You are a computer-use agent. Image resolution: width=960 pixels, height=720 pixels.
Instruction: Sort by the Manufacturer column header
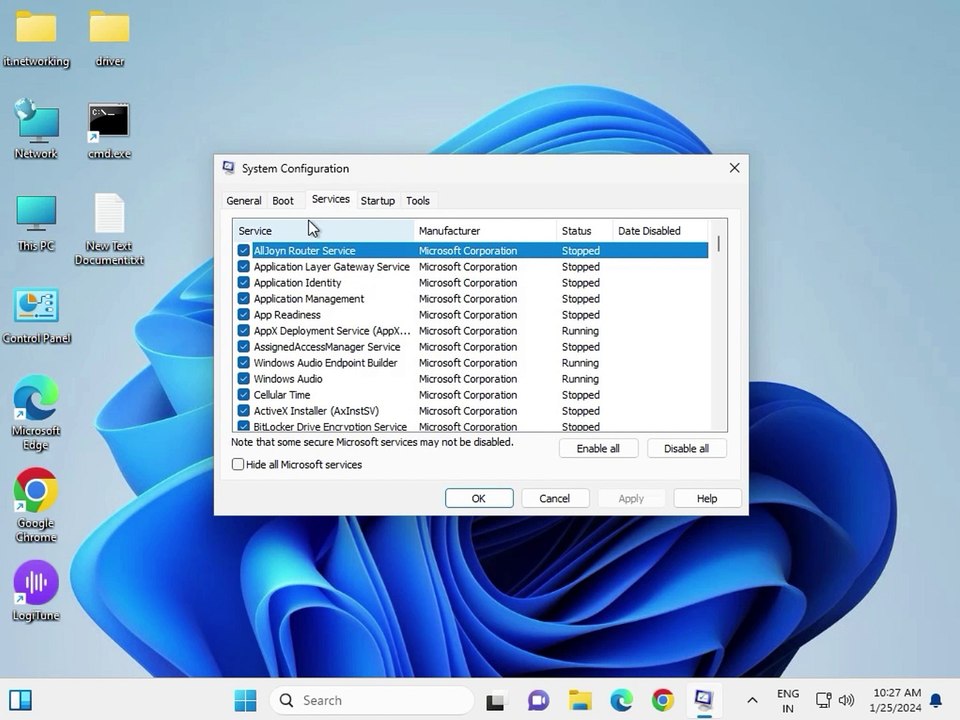[x=485, y=231]
